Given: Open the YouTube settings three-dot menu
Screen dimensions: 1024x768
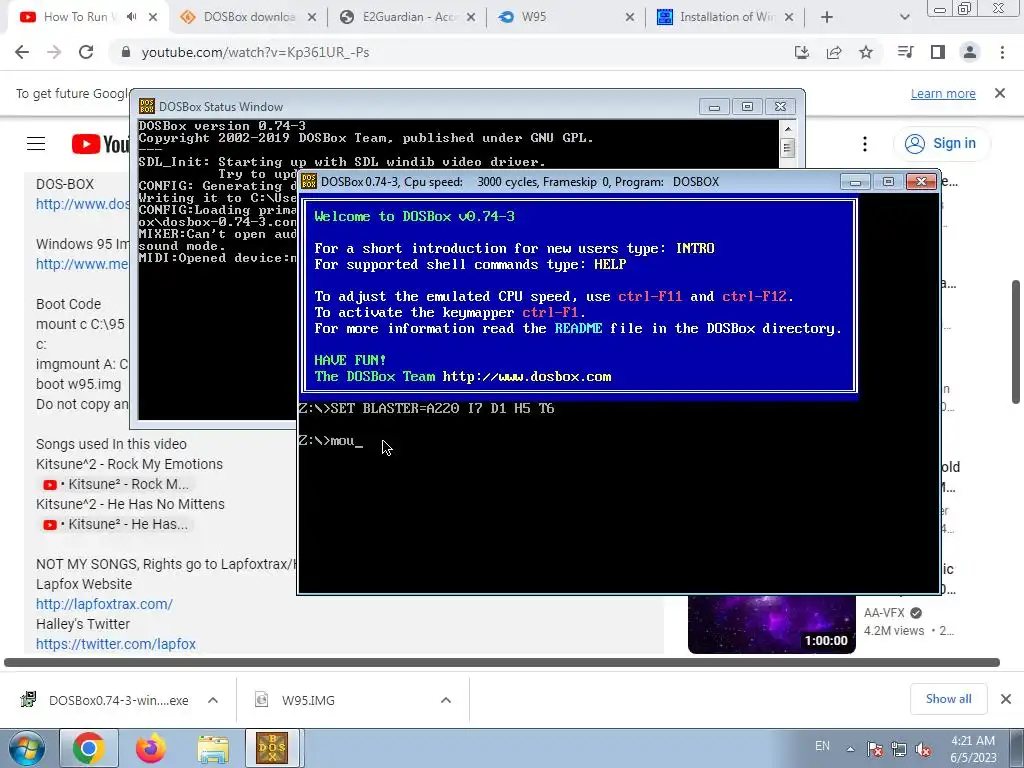Looking at the screenshot, I should (x=865, y=144).
